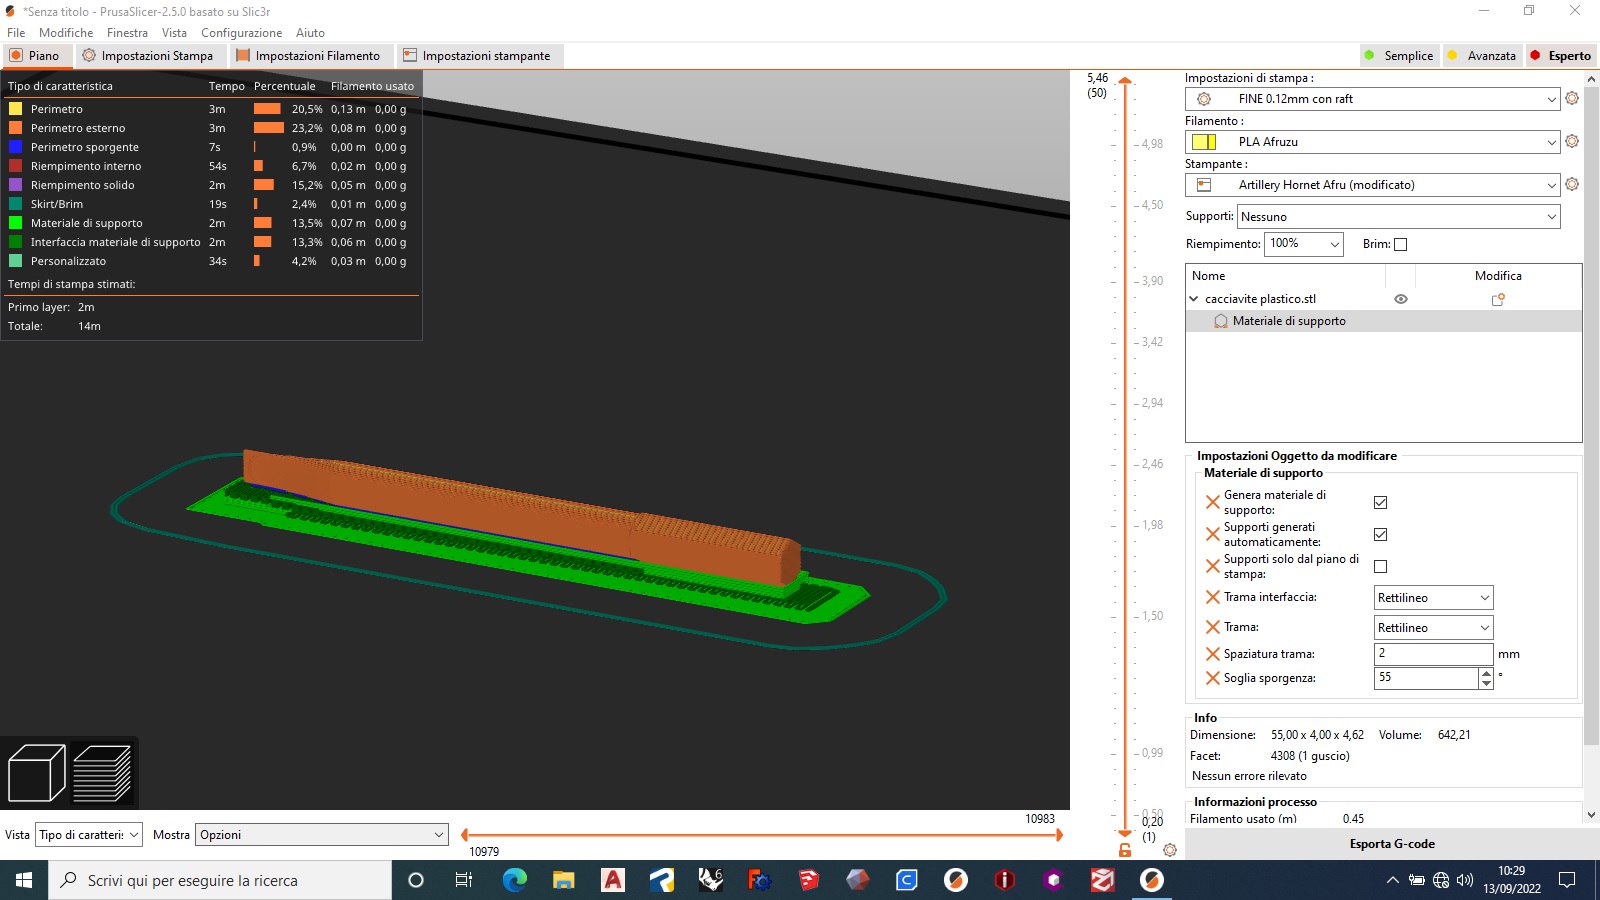The image size is (1600, 900).
Task: Open AutoCAD from taskbar
Action: point(613,880)
